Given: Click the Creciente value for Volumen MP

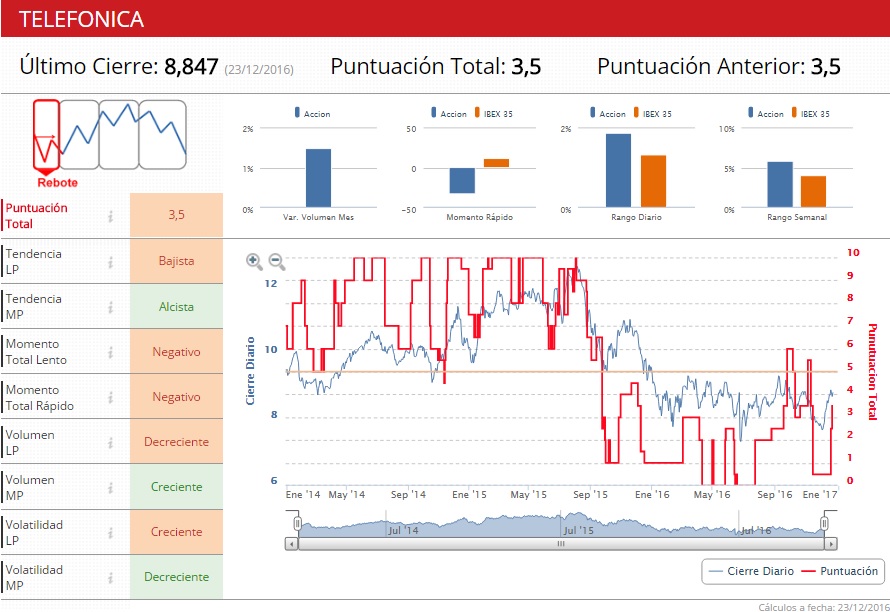Looking at the screenshot, I should tap(177, 487).
